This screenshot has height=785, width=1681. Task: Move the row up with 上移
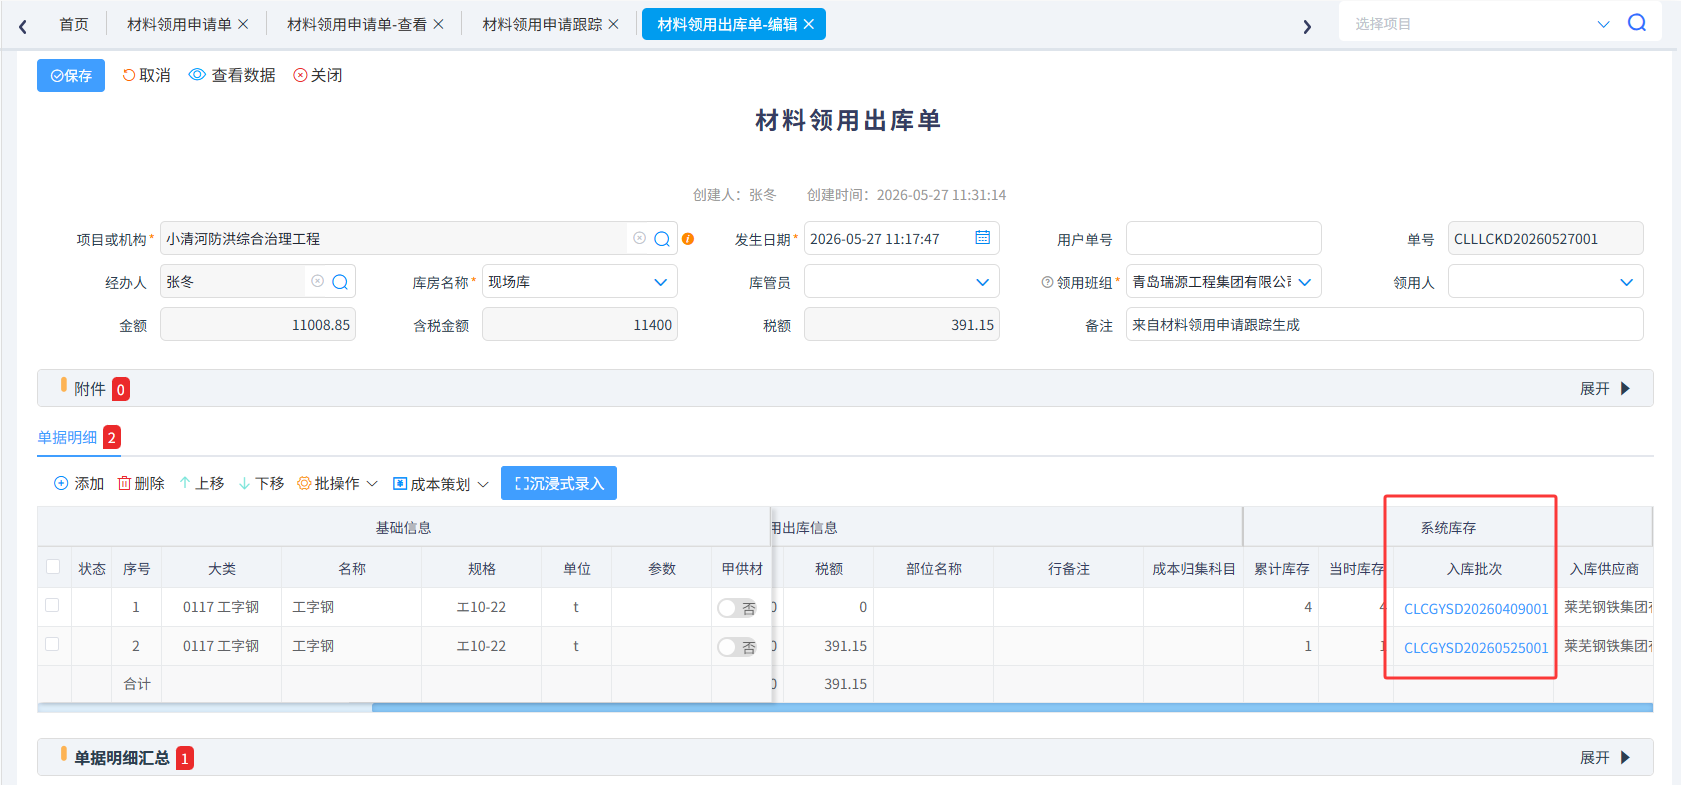pyautogui.click(x=202, y=483)
